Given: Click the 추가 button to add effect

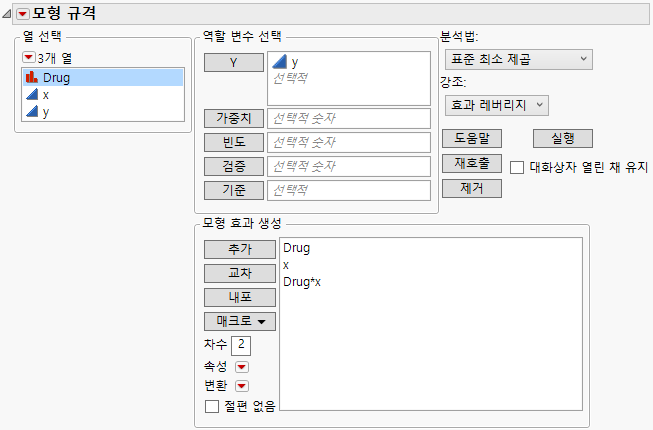Looking at the screenshot, I should [240, 249].
